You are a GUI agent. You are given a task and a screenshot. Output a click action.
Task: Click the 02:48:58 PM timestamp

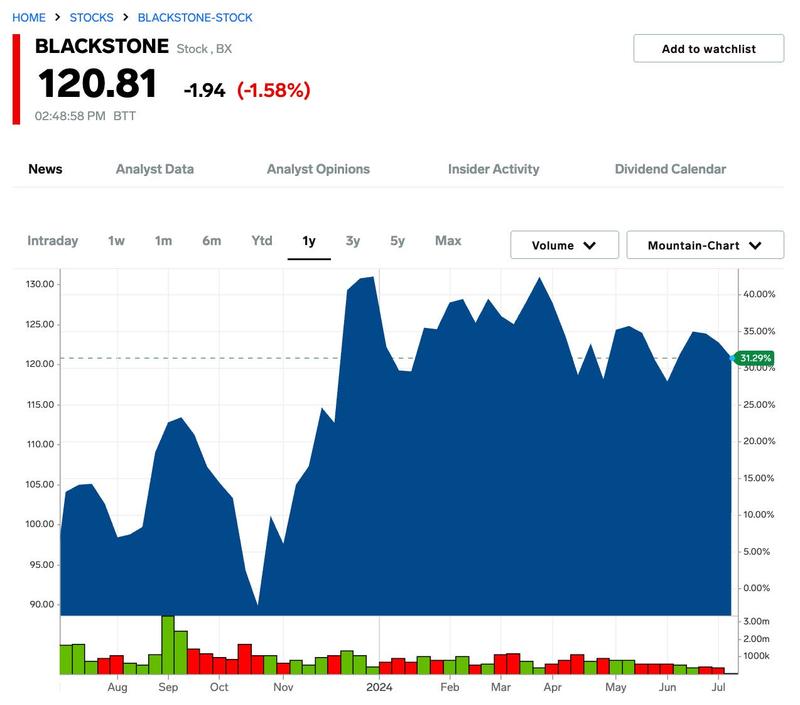pos(70,116)
